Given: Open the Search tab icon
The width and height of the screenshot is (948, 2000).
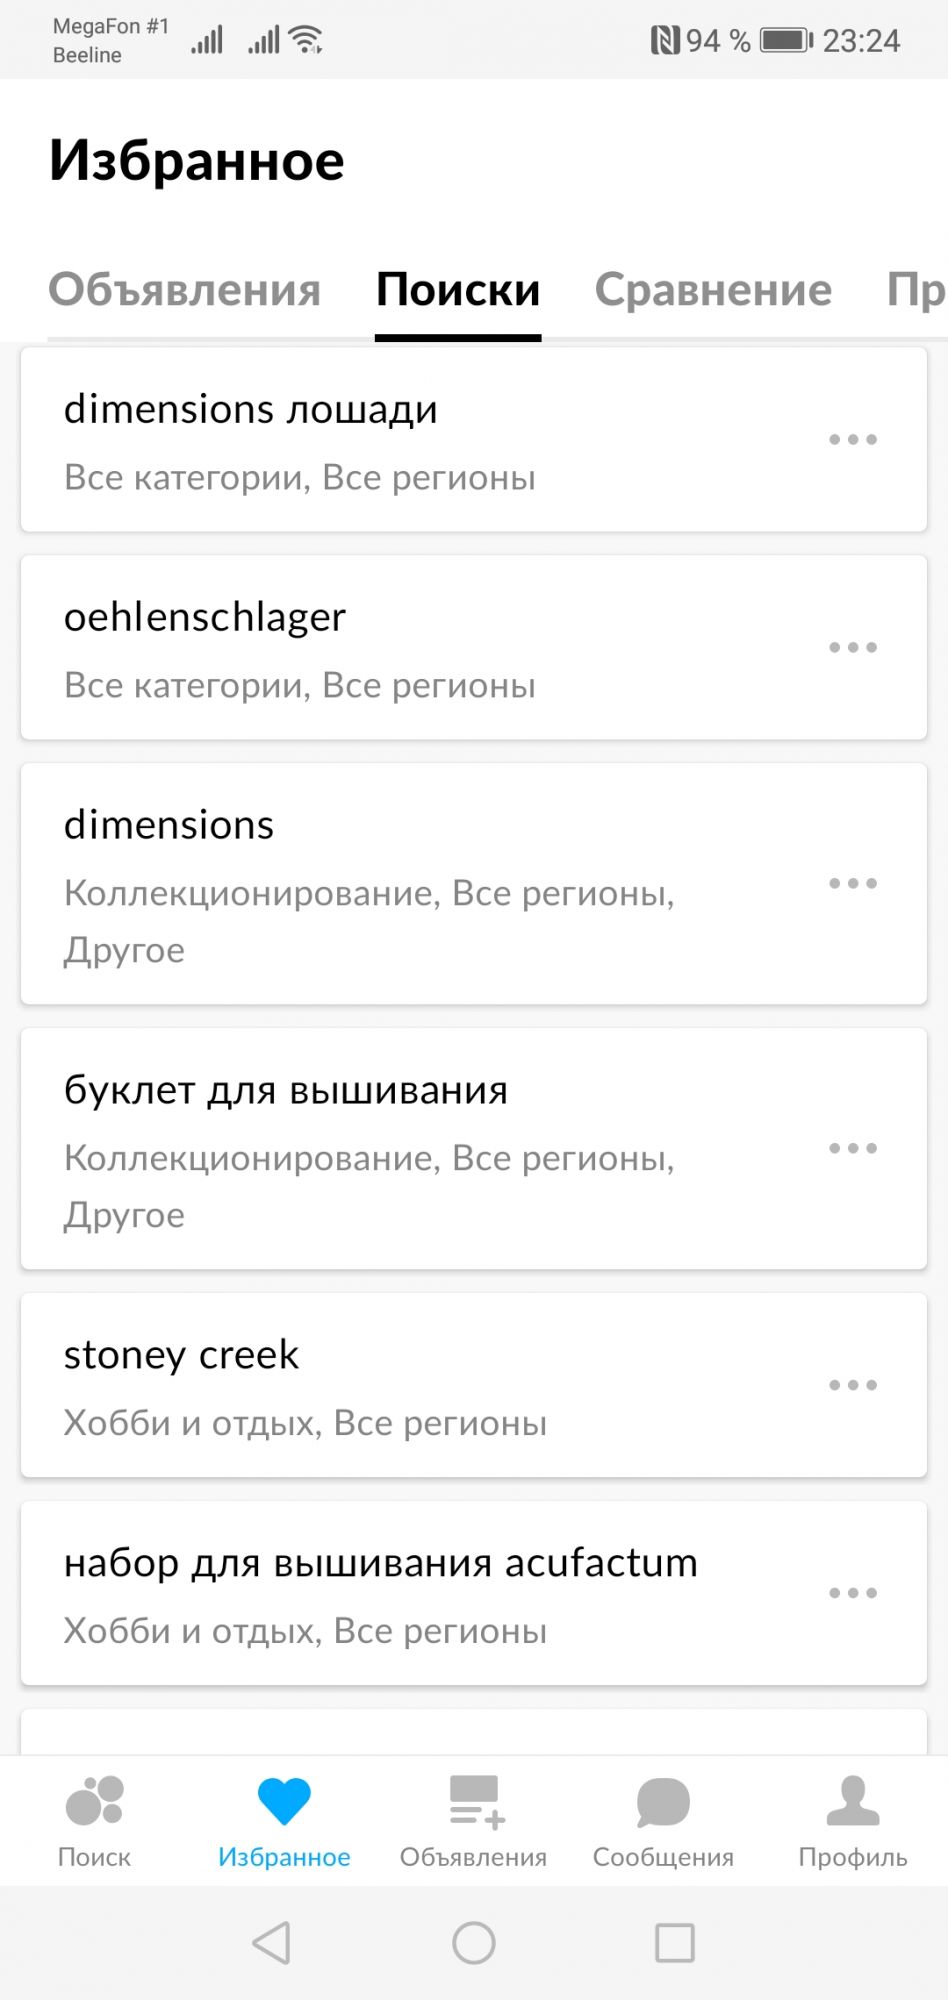Looking at the screenshot, I should point(94,1802).
